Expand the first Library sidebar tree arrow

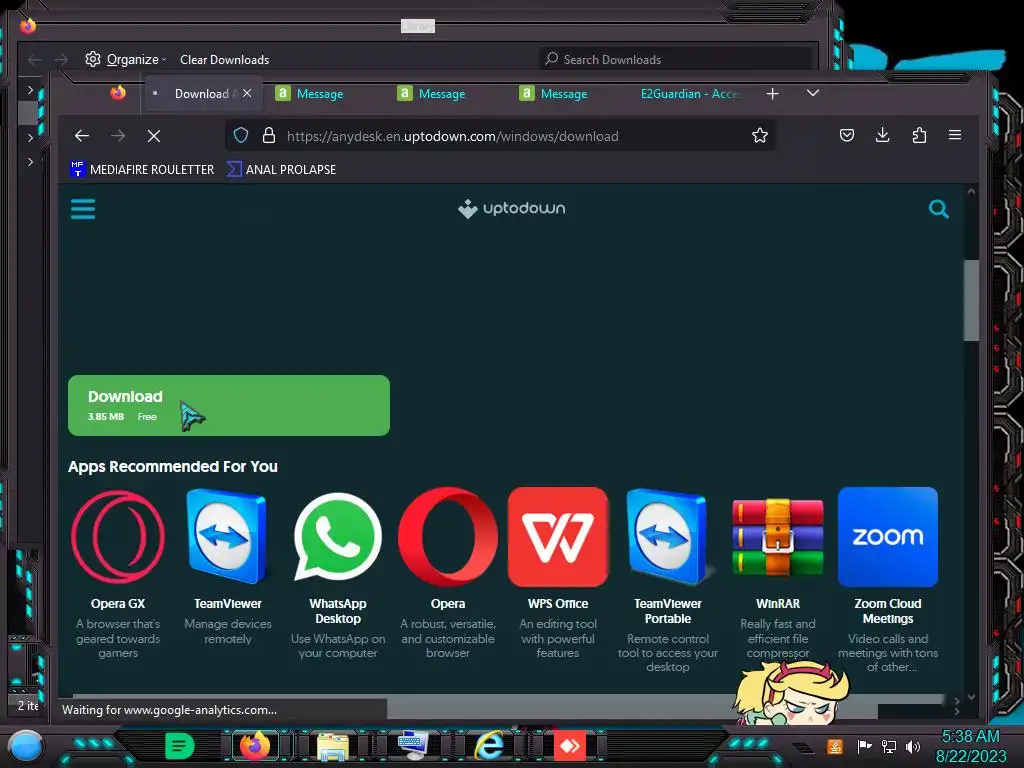click(30, 89)
